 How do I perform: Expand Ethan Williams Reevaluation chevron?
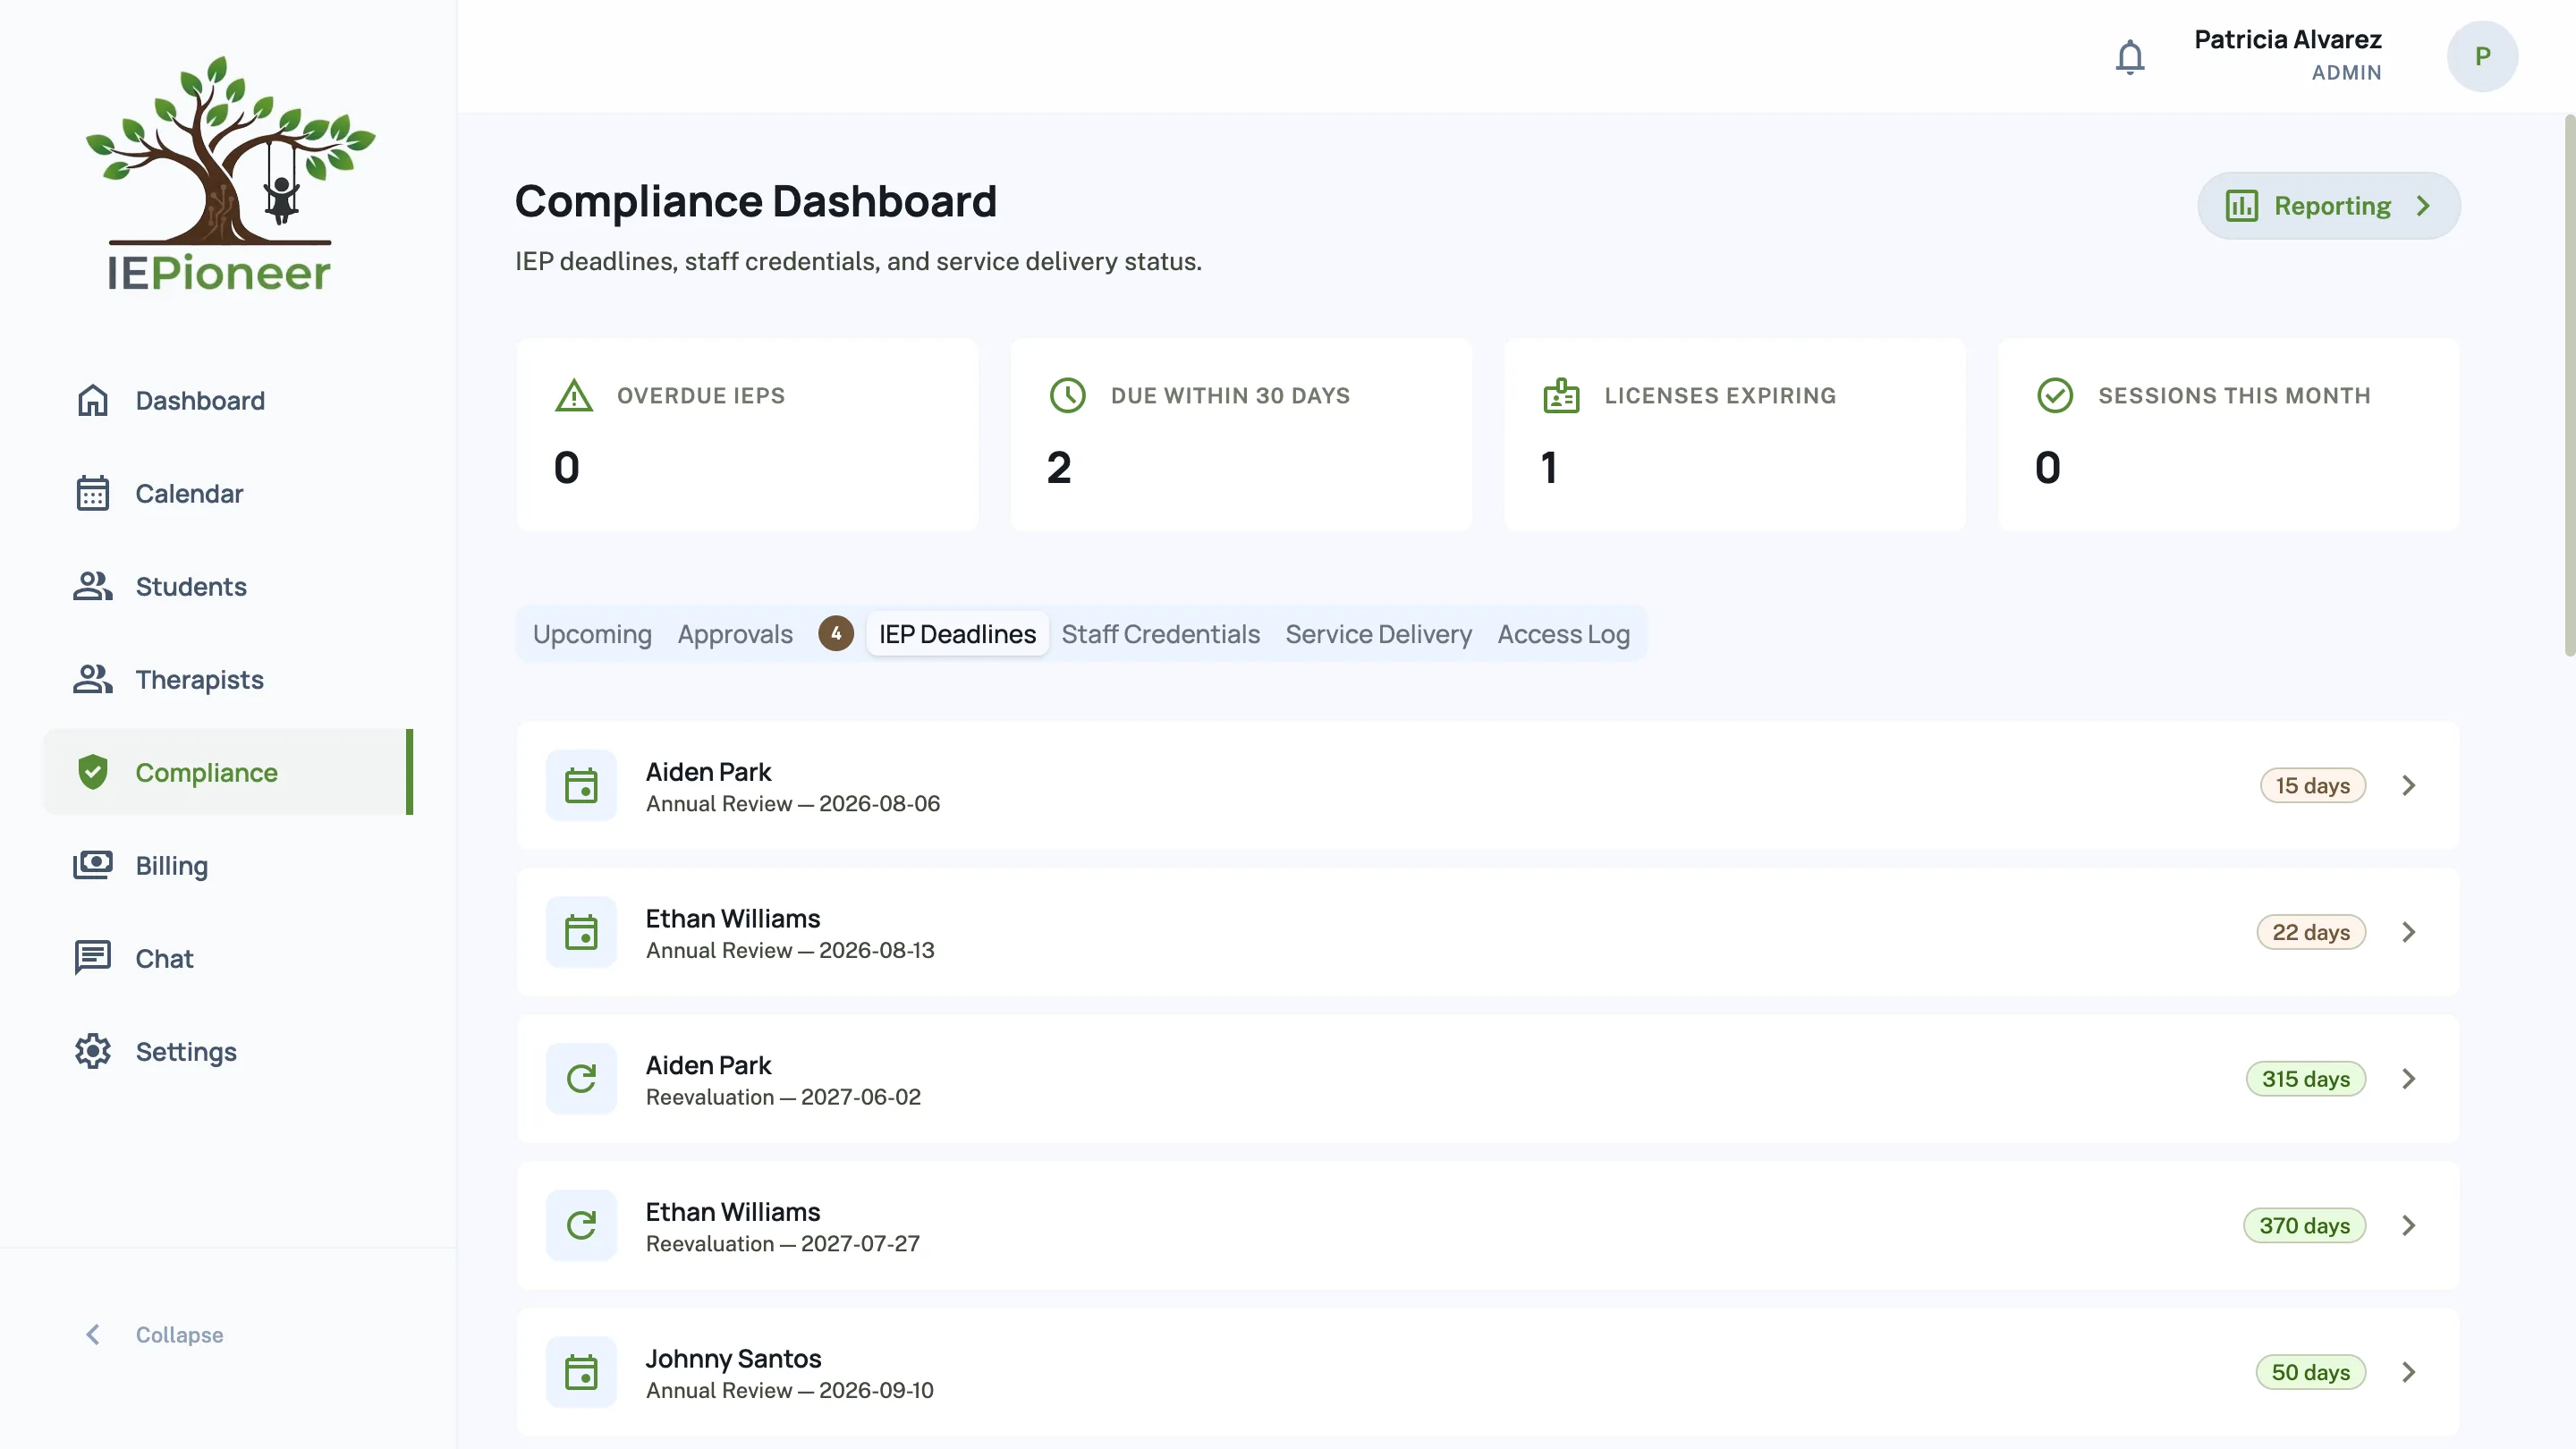(x=2409, y=1226)
